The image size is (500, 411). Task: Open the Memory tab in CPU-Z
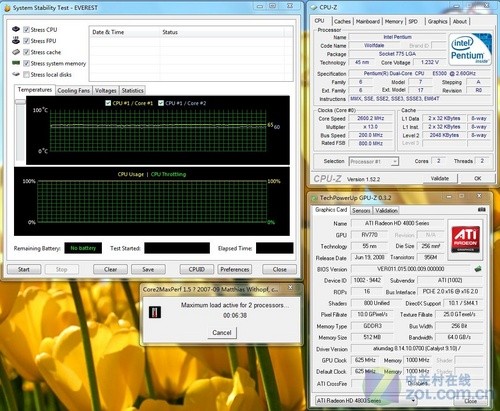coord(394,21)
